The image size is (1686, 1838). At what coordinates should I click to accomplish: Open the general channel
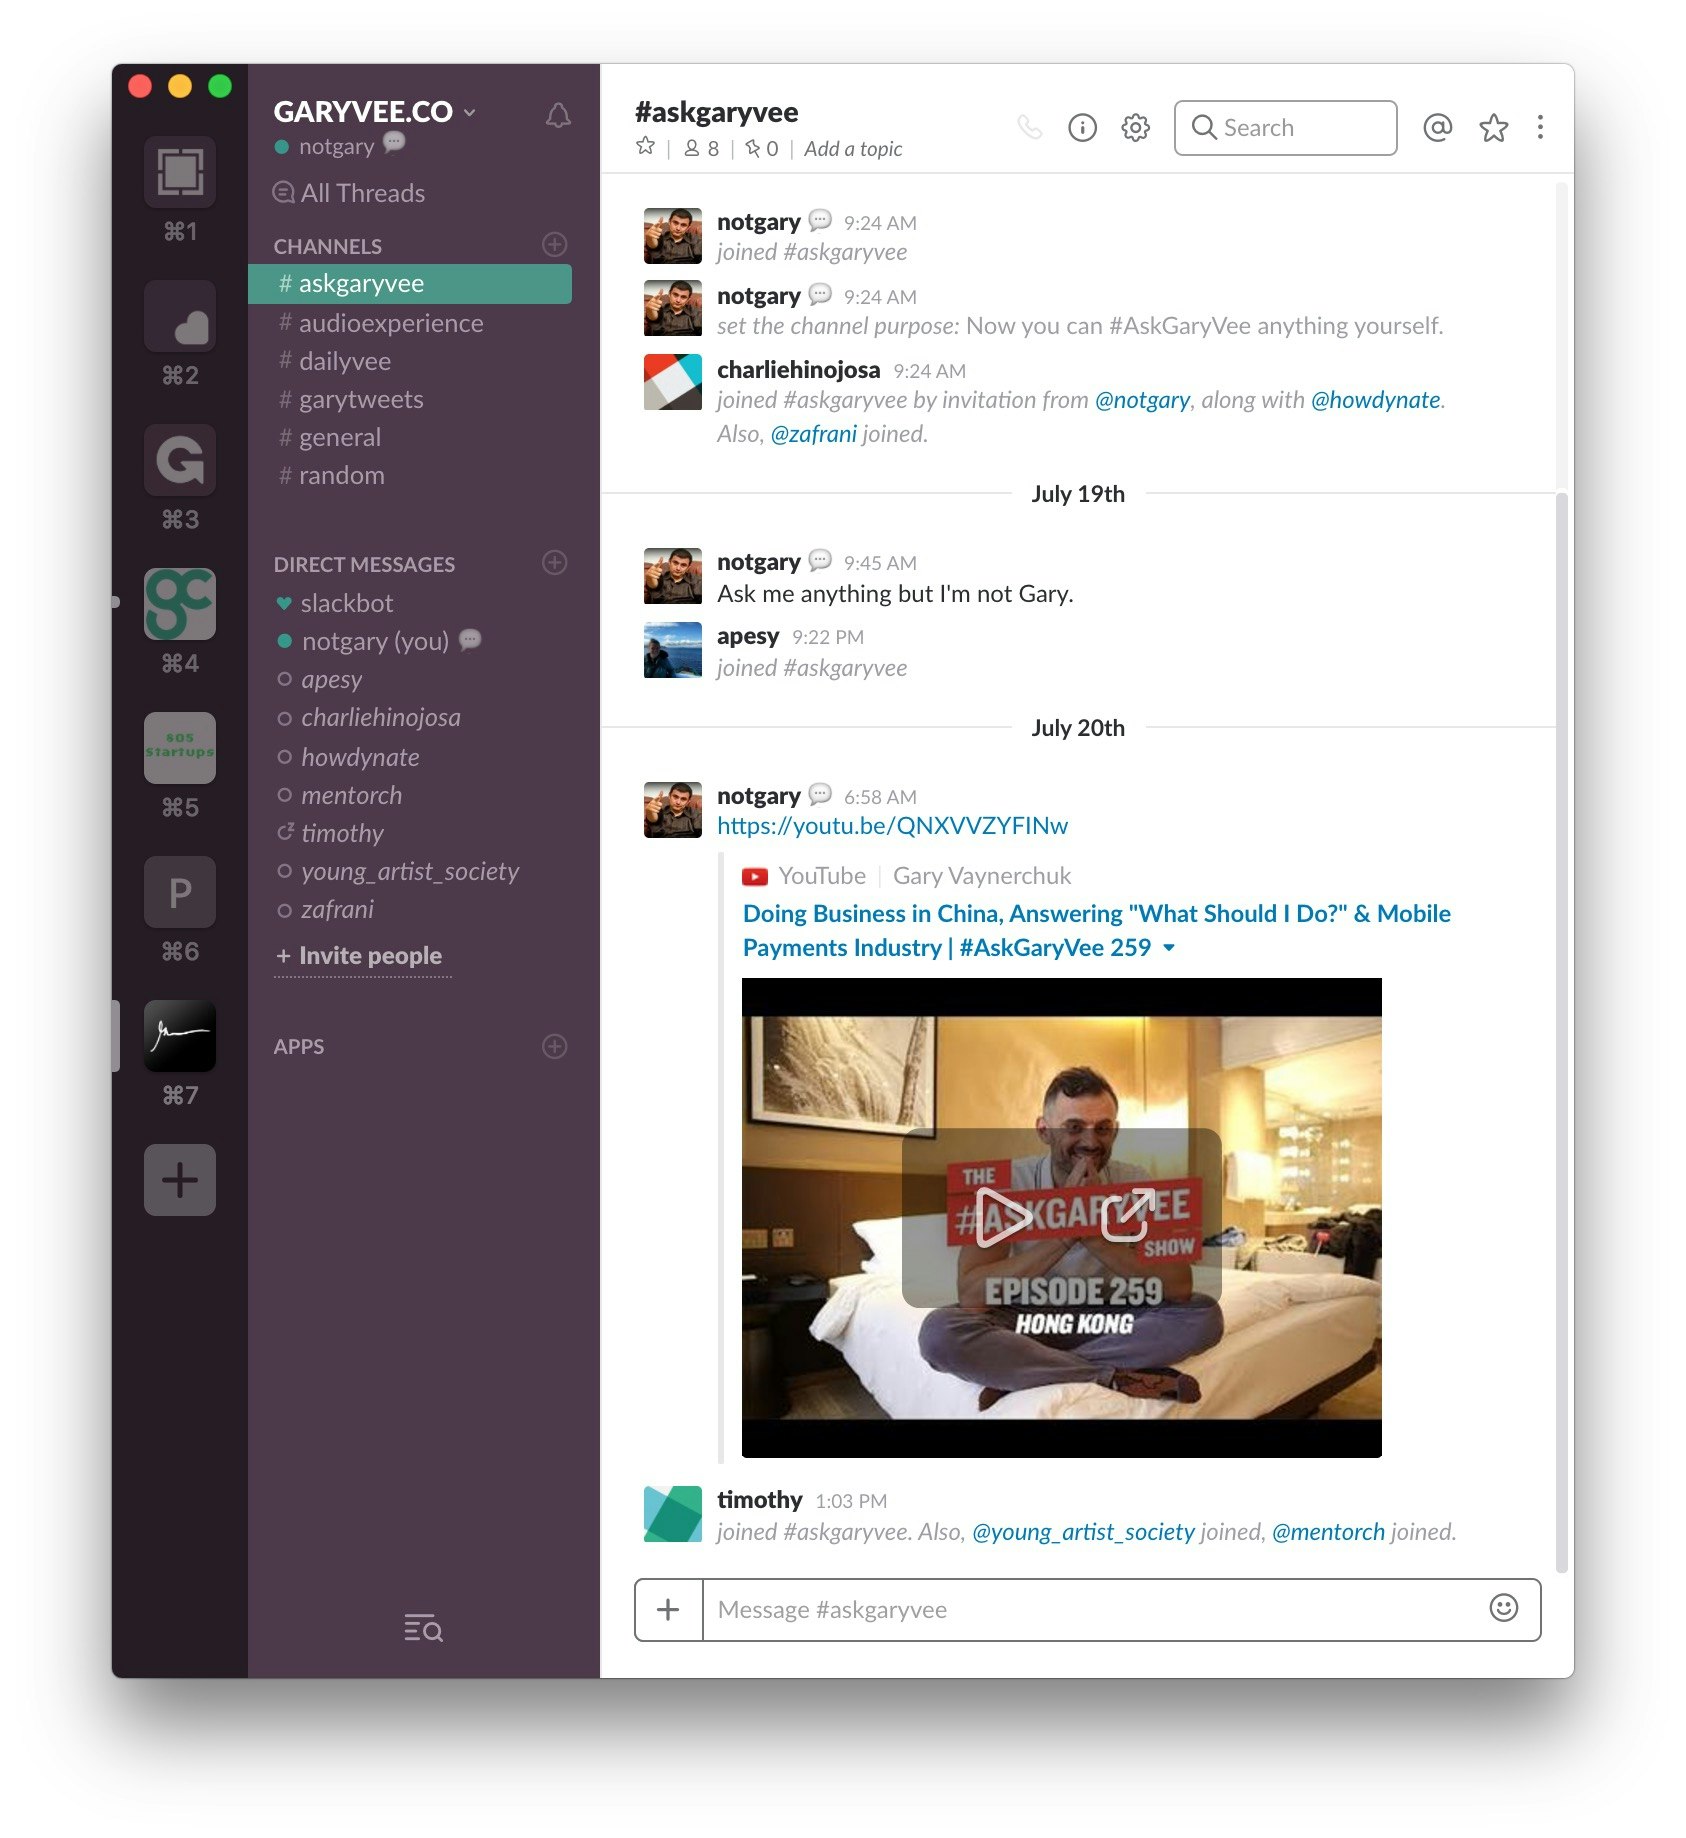click(x=410, y=437)
